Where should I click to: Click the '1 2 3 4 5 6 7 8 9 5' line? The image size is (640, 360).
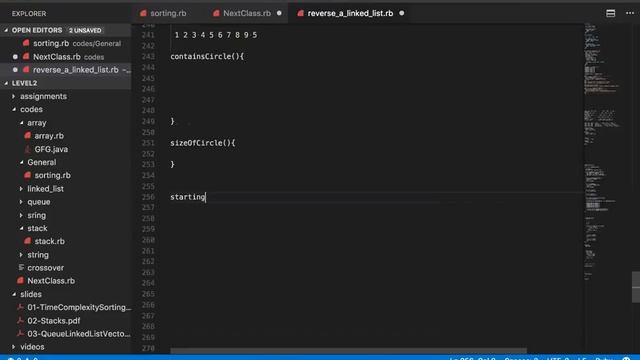click(x=216, y=35)
